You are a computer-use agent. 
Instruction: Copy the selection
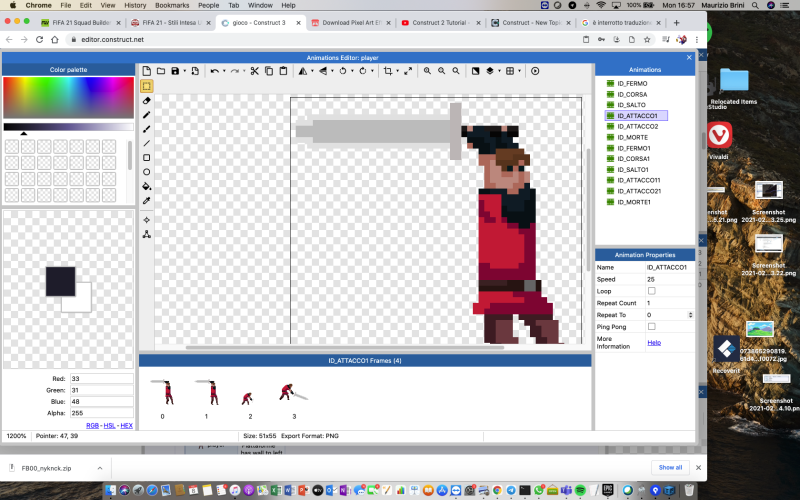coord(269,71)
